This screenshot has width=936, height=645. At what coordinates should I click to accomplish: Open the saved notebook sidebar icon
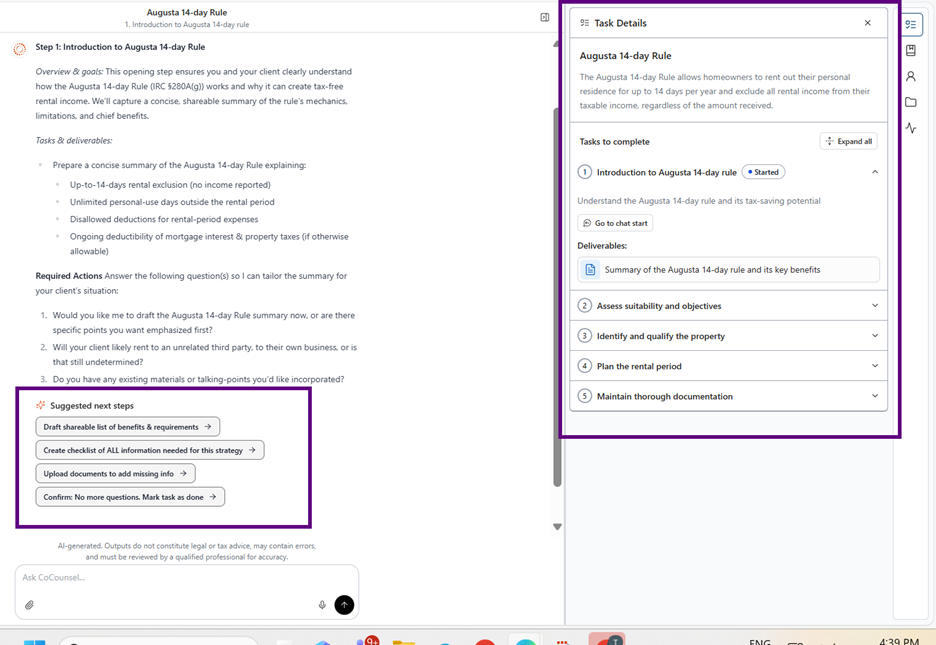point(911,50)
